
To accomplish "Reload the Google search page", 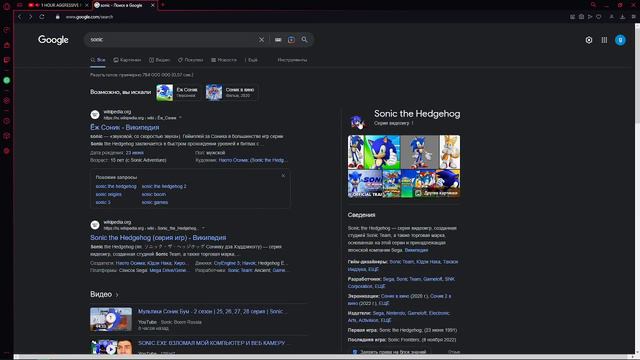I will [x=42, y=17].
